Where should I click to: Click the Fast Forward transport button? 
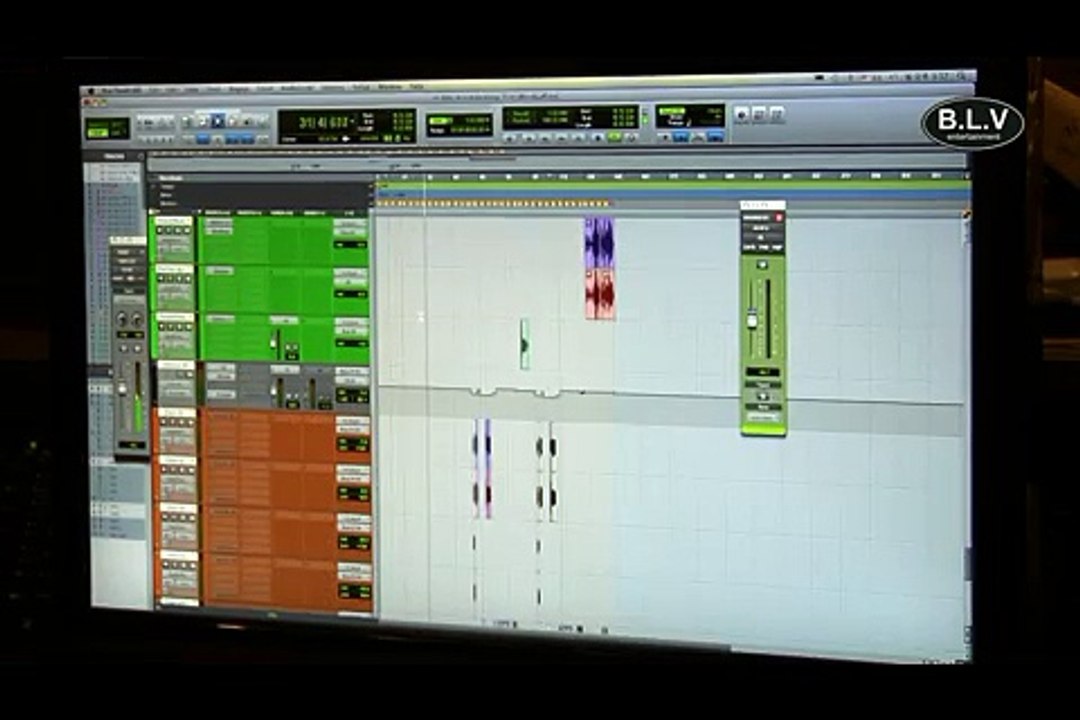pos(561,138)
